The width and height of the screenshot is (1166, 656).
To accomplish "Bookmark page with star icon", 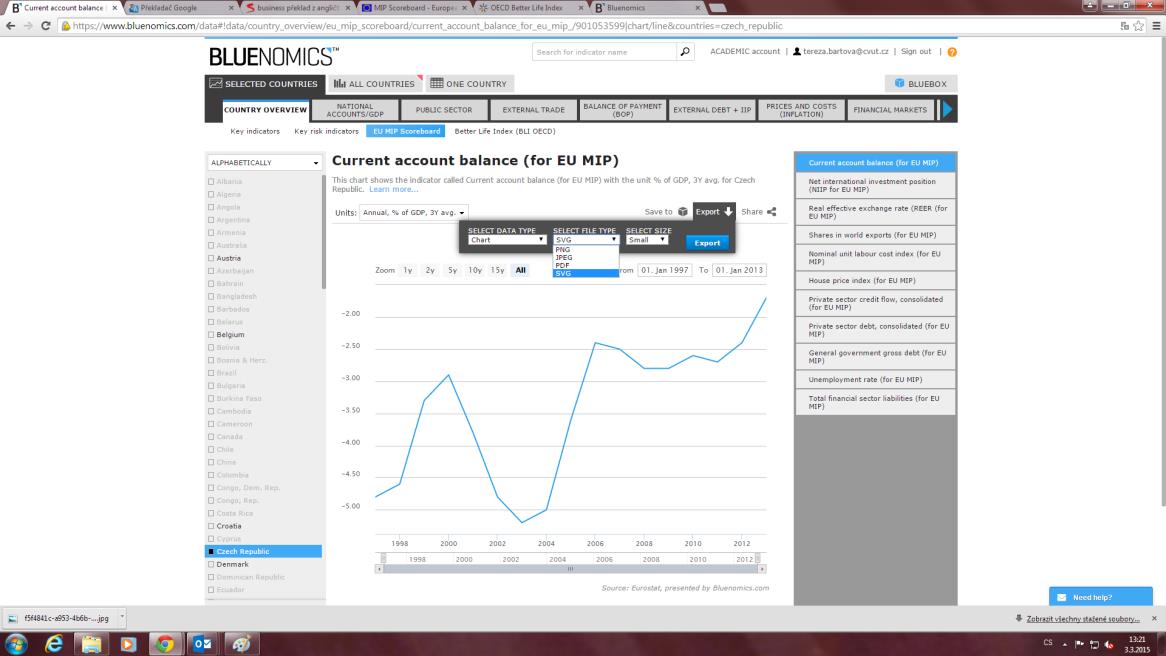I will tap(1138, 25).
